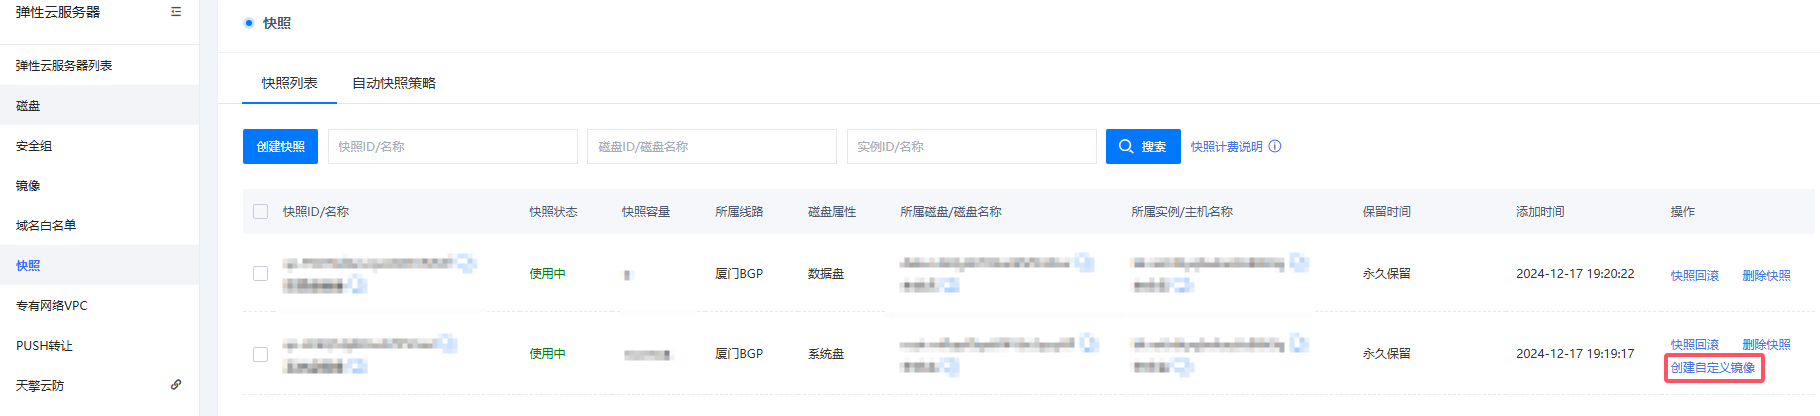Viewport: 1820px width, 416px height.
Task: Select the 数据盘 snapshot row checkbox
Action: click(261, 274)
